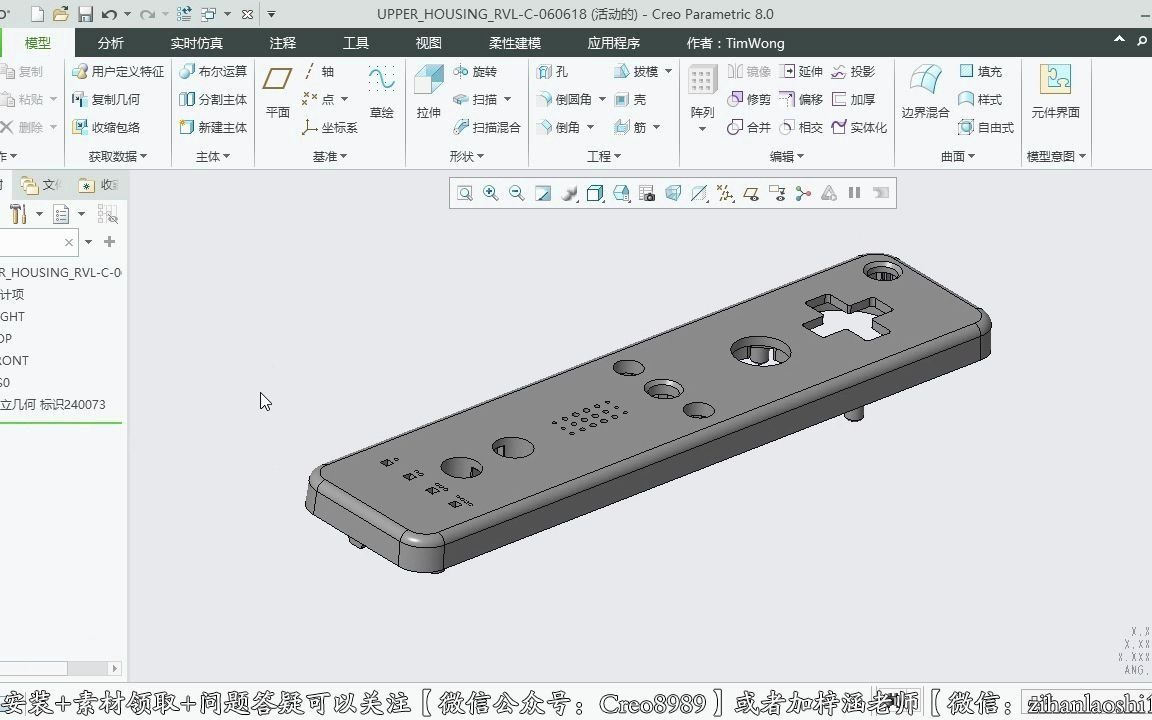1152x720 pixels.
Task: Click the 实体化 (Solidify) button
Action: click(860, 128)
